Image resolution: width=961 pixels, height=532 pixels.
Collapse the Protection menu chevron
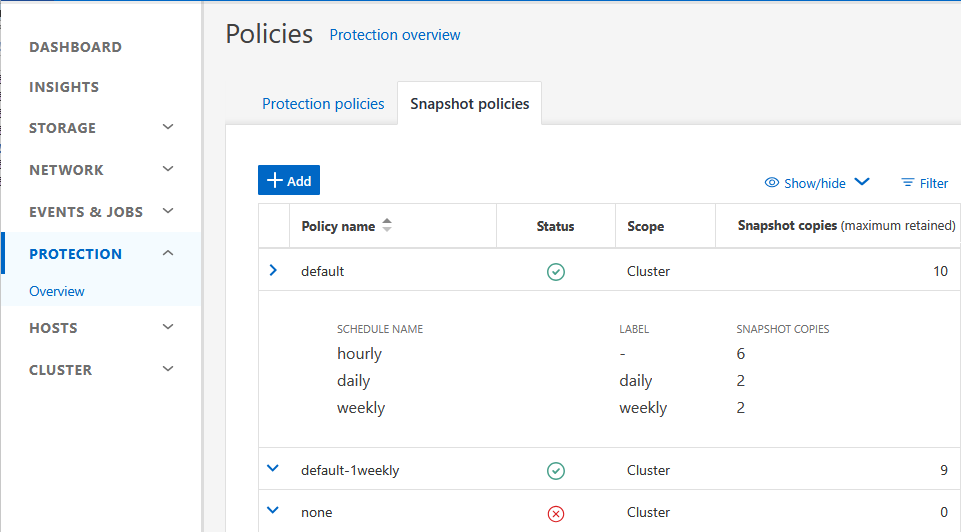pyautogui.click(x=168, y=253)
